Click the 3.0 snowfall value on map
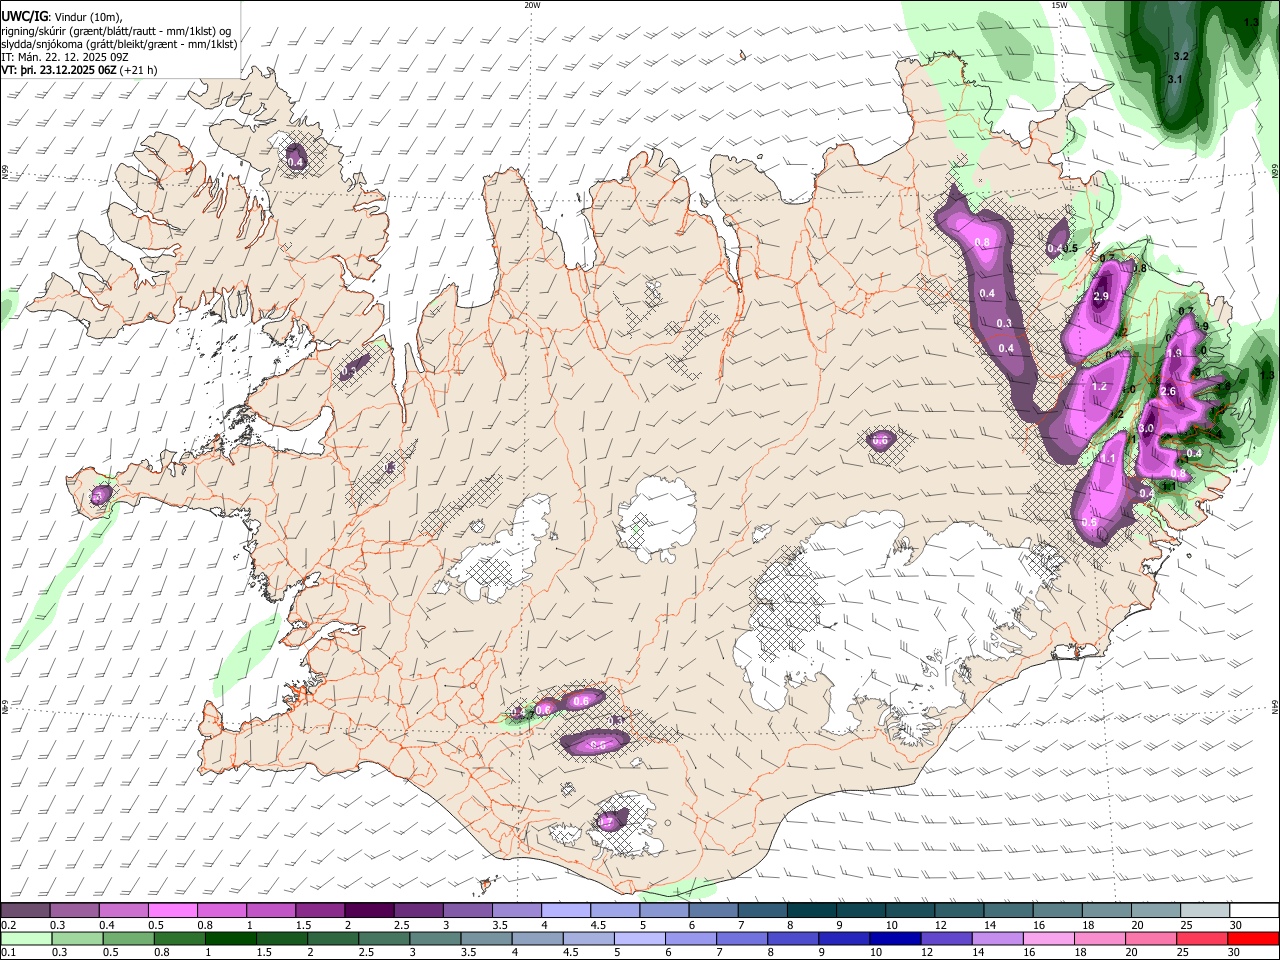 (x=1146, y=428)
